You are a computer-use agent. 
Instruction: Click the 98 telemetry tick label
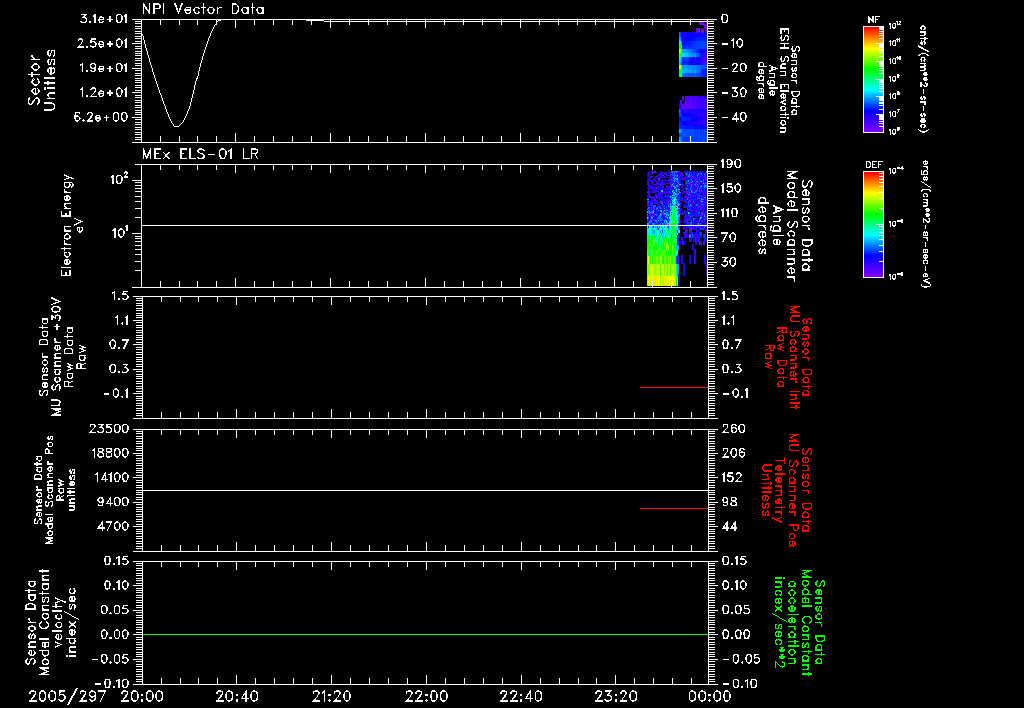click(729, 502)
